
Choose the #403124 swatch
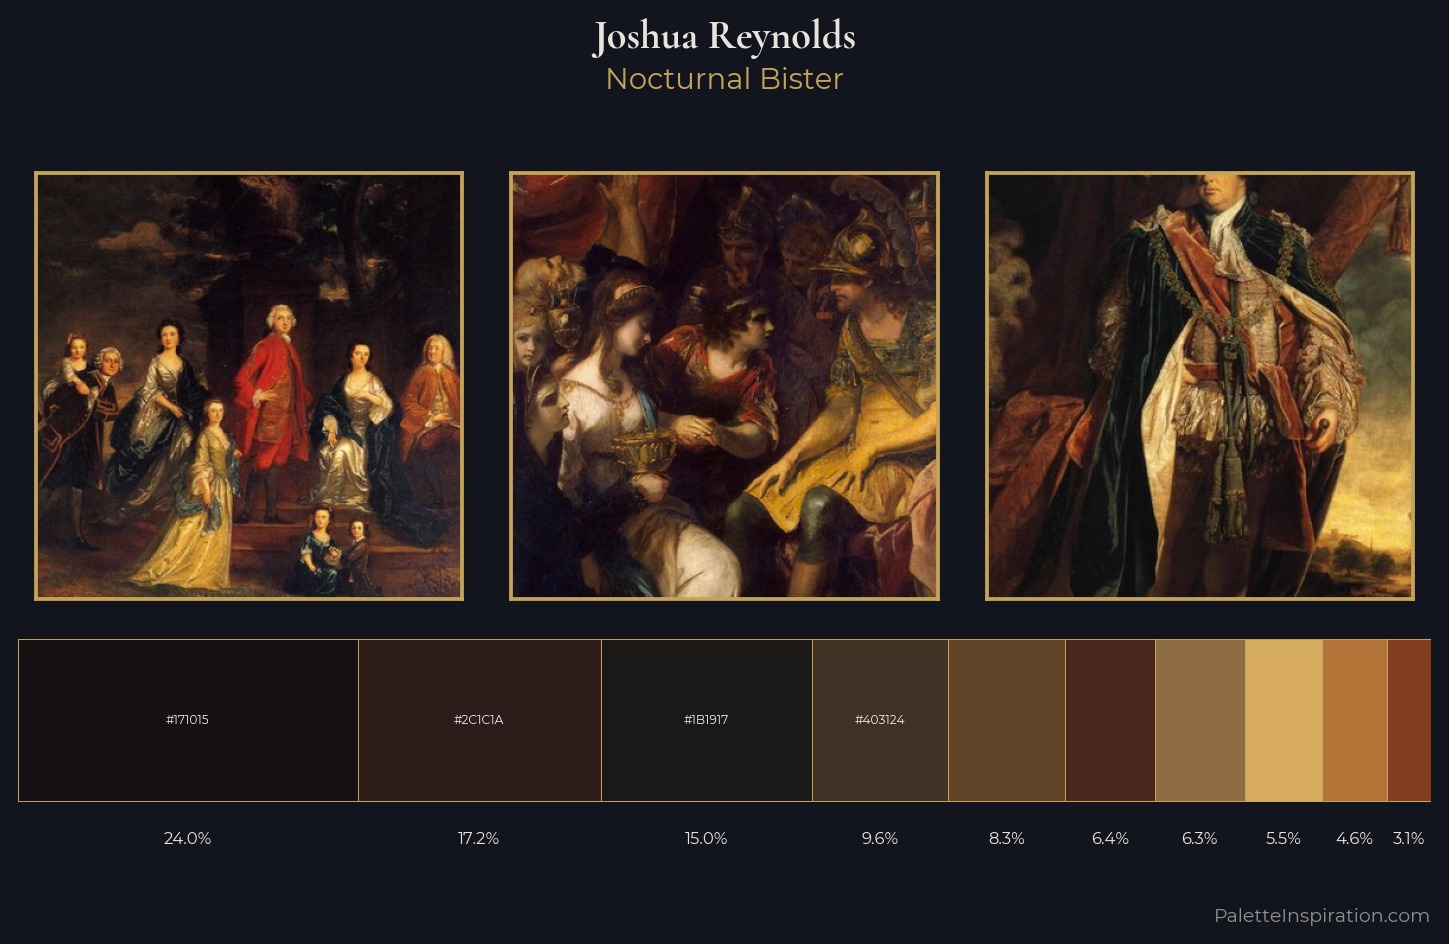click(880, 720)
